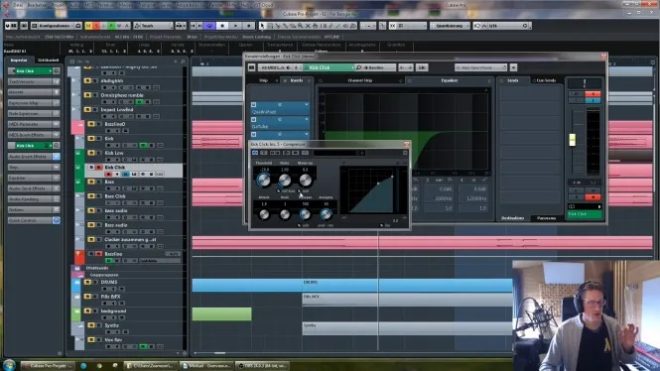Toggle the Compressor bypass button
The height and width of the screenshot is (371, 660).
click(255, 153)
